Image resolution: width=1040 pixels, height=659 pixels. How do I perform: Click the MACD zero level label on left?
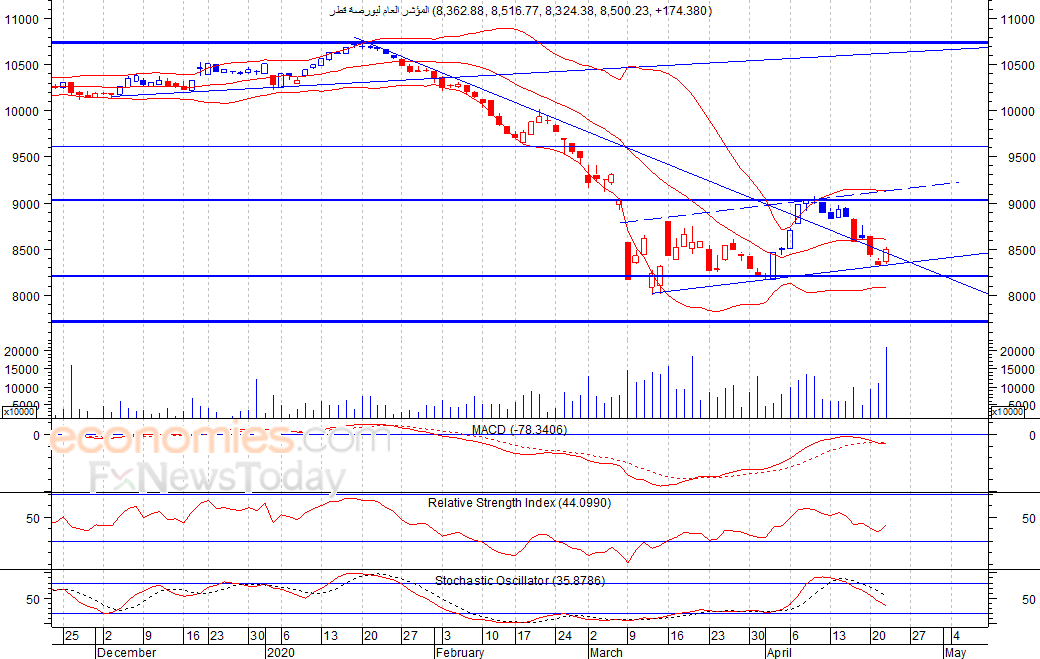(36, 436)
